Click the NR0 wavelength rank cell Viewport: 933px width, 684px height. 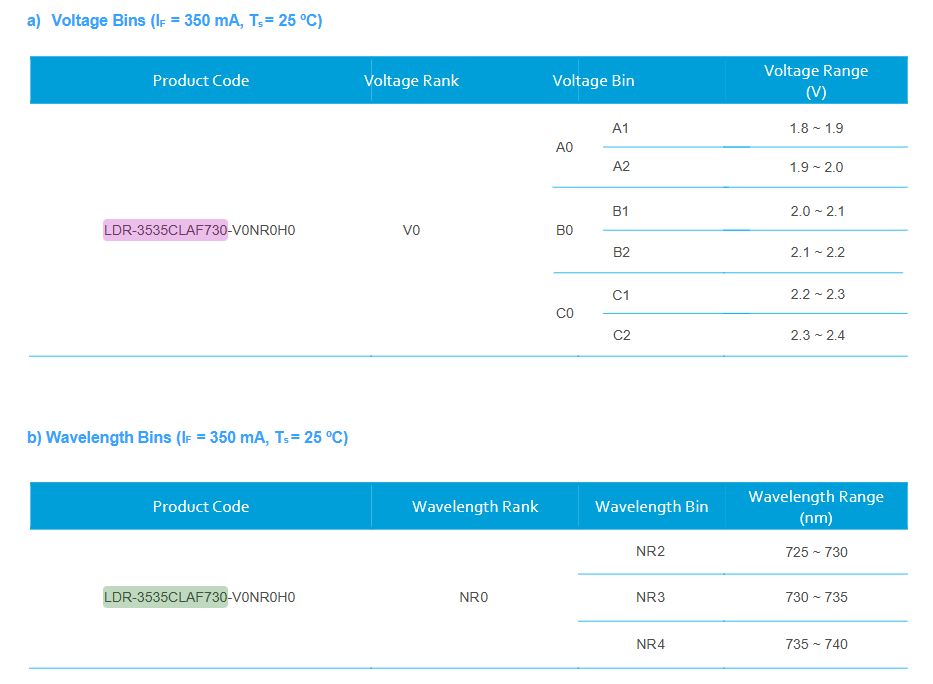click(x=474, y=597)
